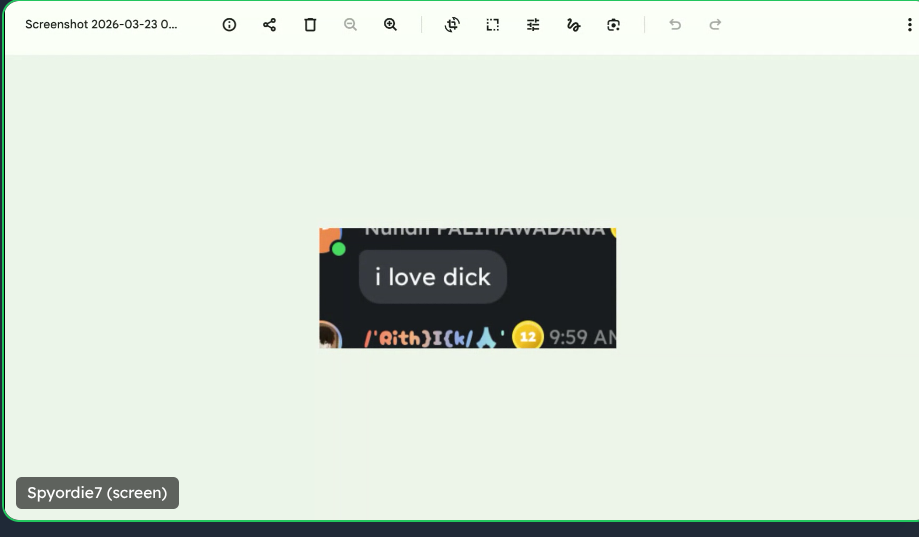Undo the last edit
Screen dimensions: 919x537
point(675,25)
